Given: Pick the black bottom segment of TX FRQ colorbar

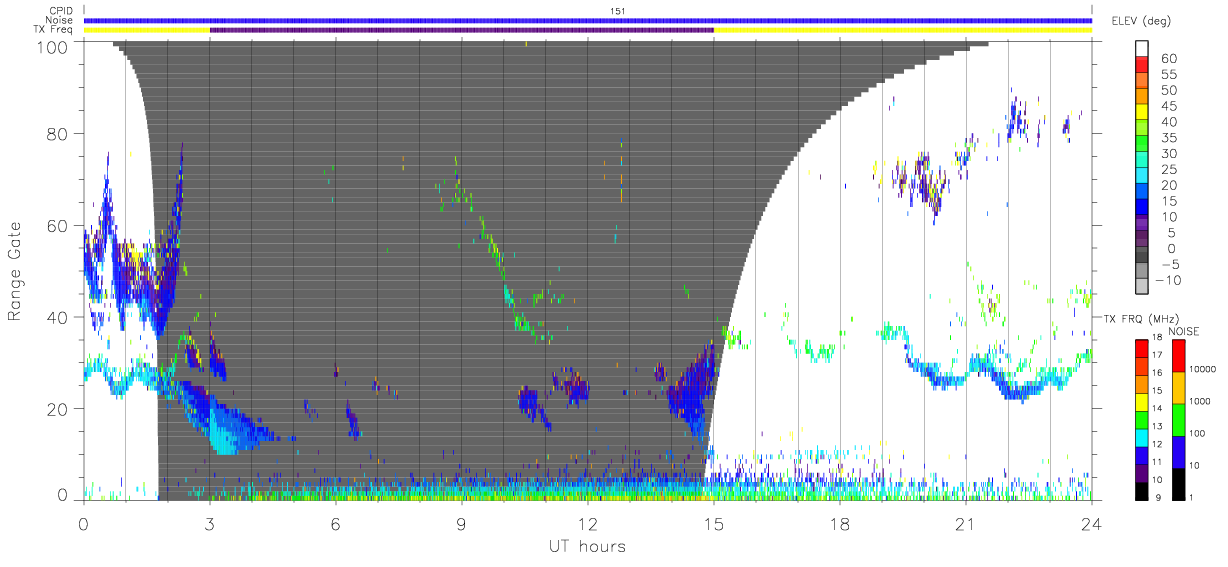Looking at the screenshot, I should (x=1142, y=491).
